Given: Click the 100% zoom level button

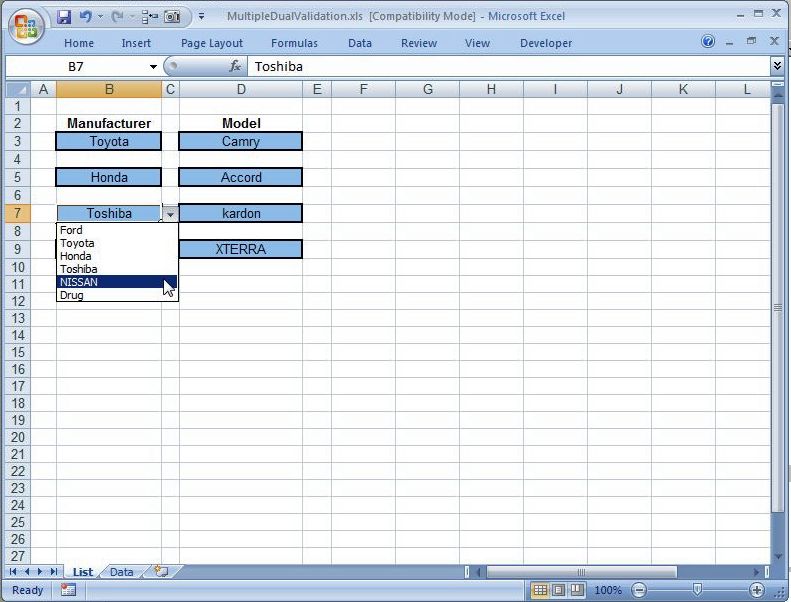Looking at the screenshot, I should 607,590.
